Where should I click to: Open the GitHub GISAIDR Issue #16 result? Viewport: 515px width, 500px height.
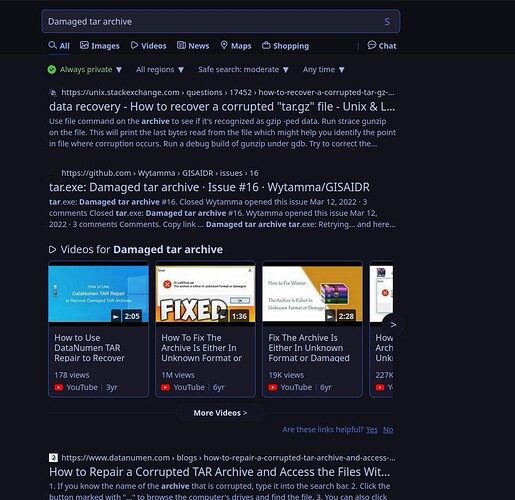coord(209,187)
